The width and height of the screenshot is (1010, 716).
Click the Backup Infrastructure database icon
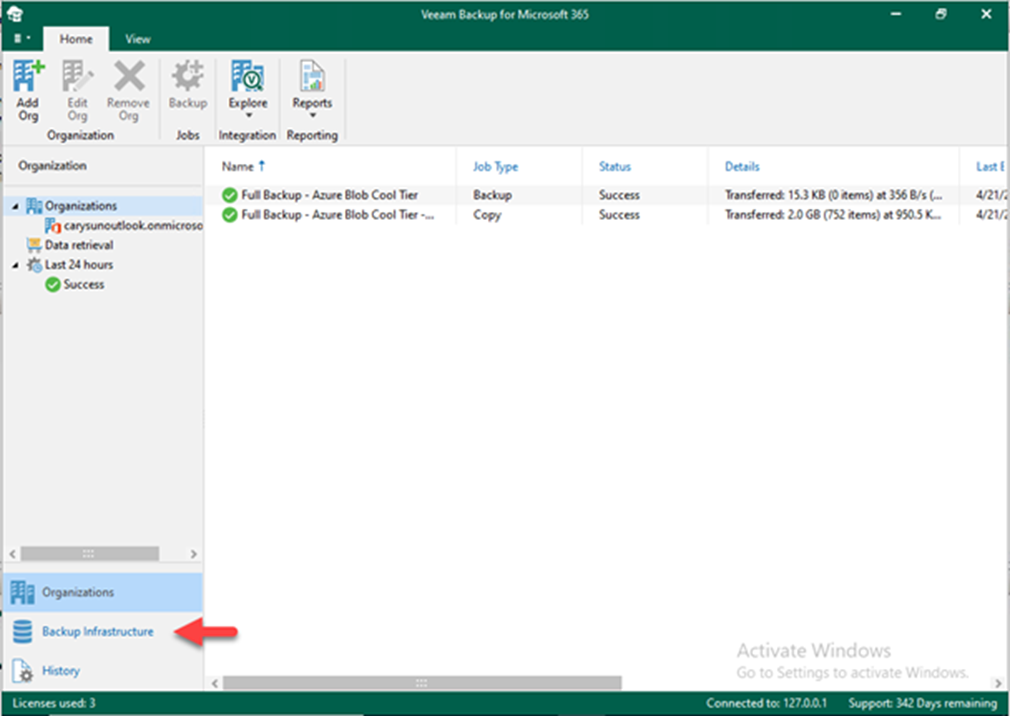click(x=23, y=632)
